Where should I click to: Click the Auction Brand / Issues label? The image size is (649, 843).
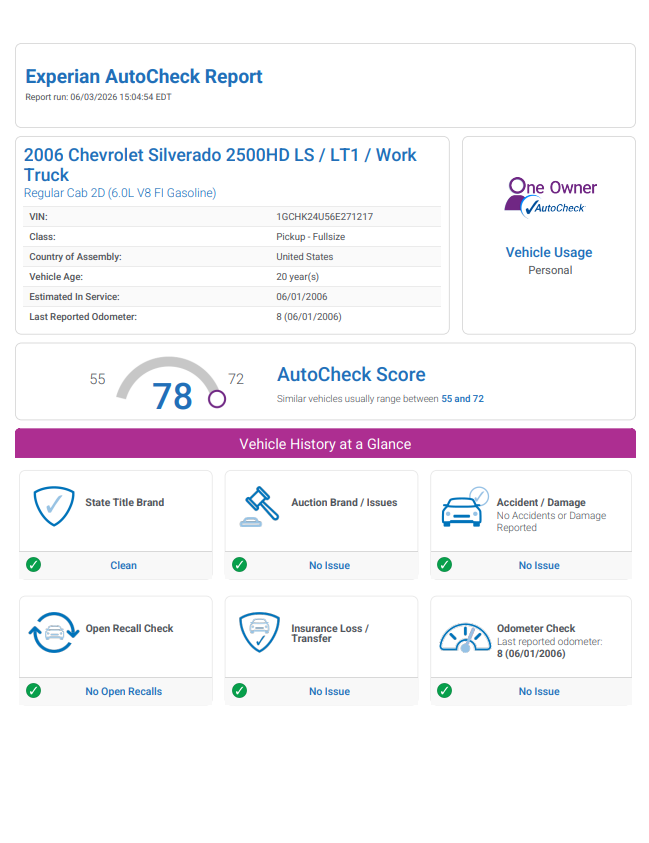(x=344, y=502)
